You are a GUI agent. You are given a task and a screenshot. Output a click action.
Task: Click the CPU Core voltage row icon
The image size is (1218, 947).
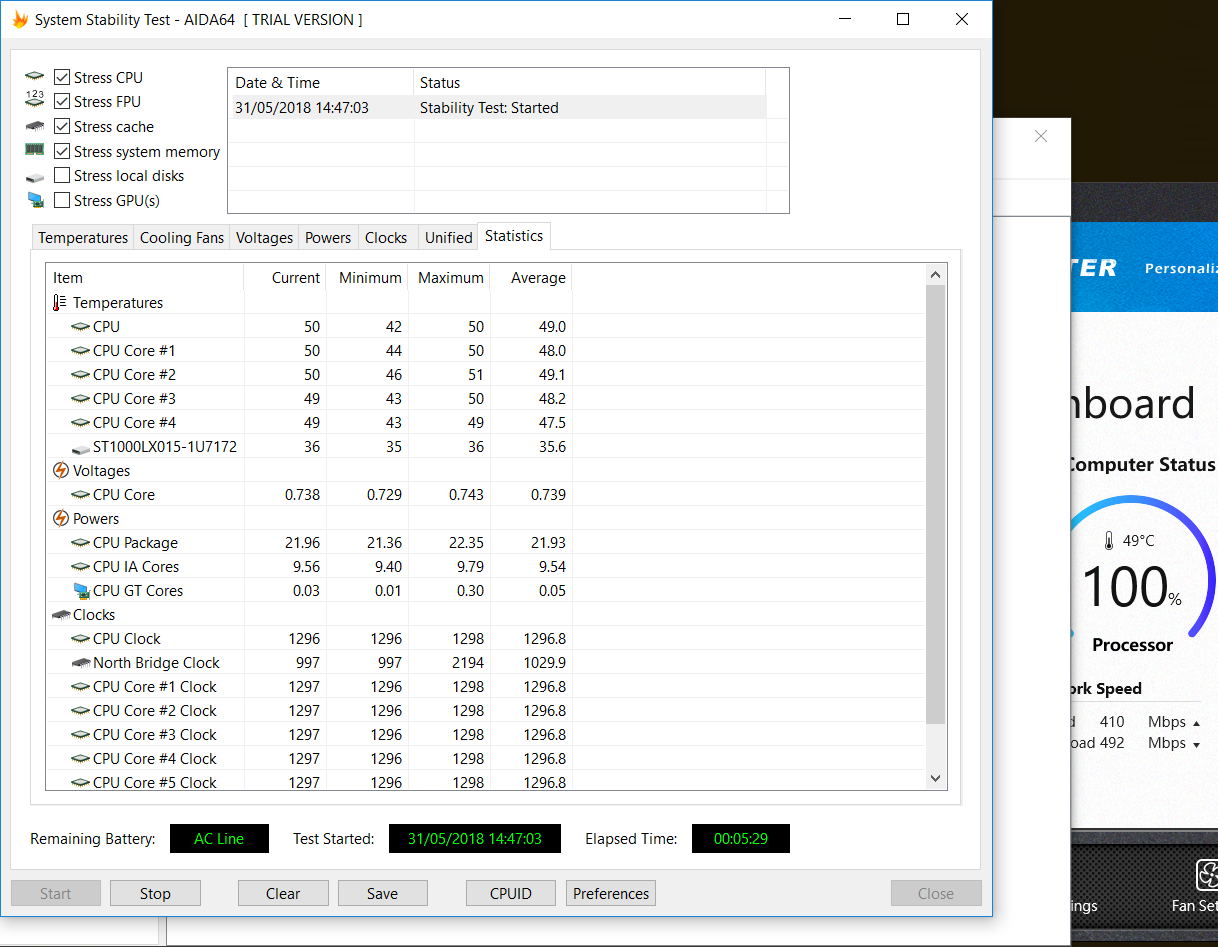click(81, 495)
